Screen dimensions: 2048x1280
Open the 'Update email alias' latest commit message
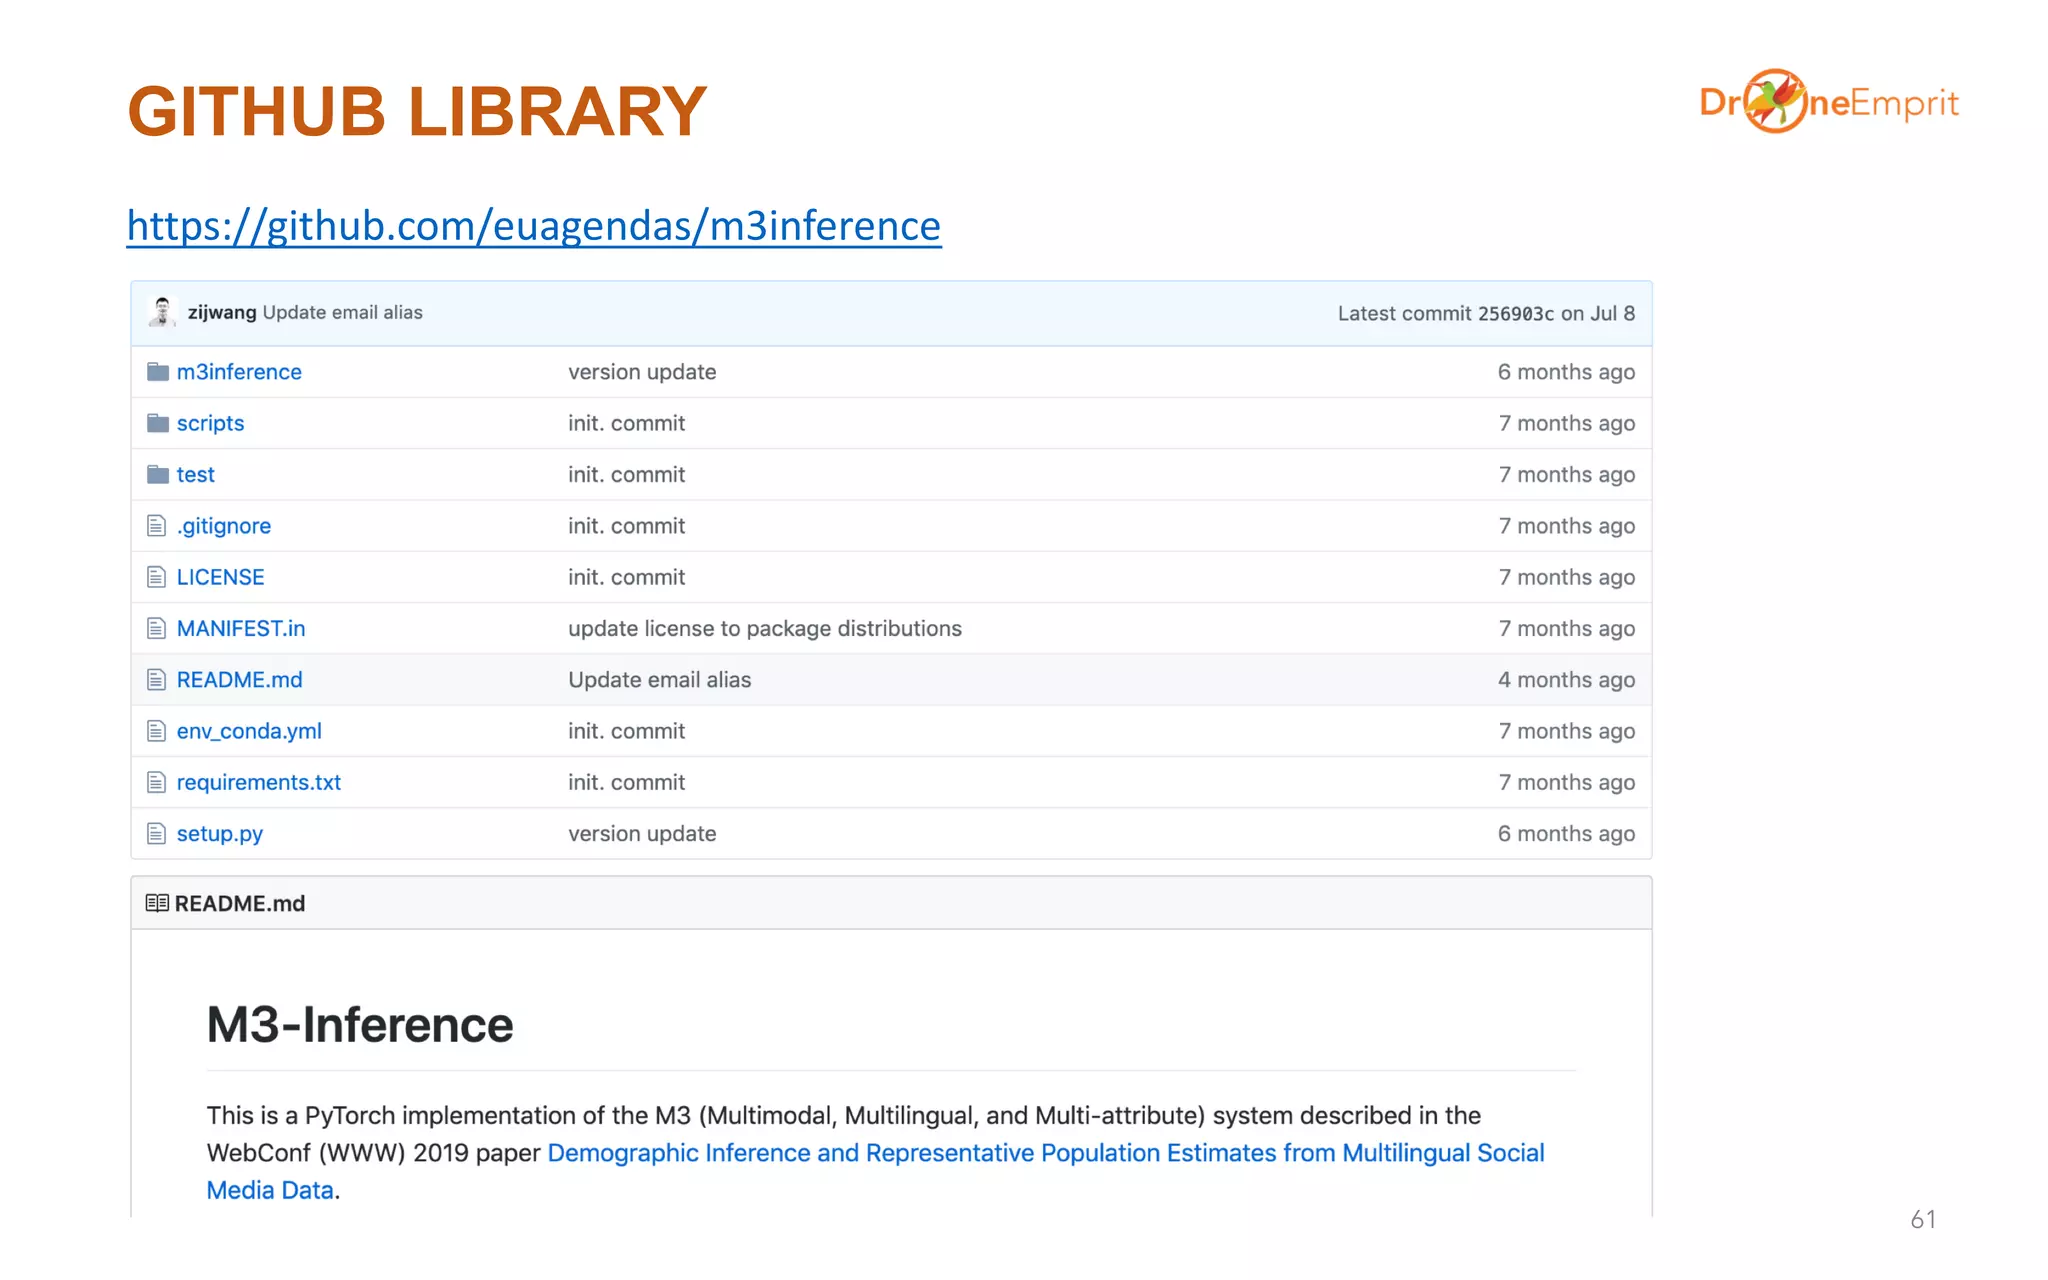coord(343,312)
